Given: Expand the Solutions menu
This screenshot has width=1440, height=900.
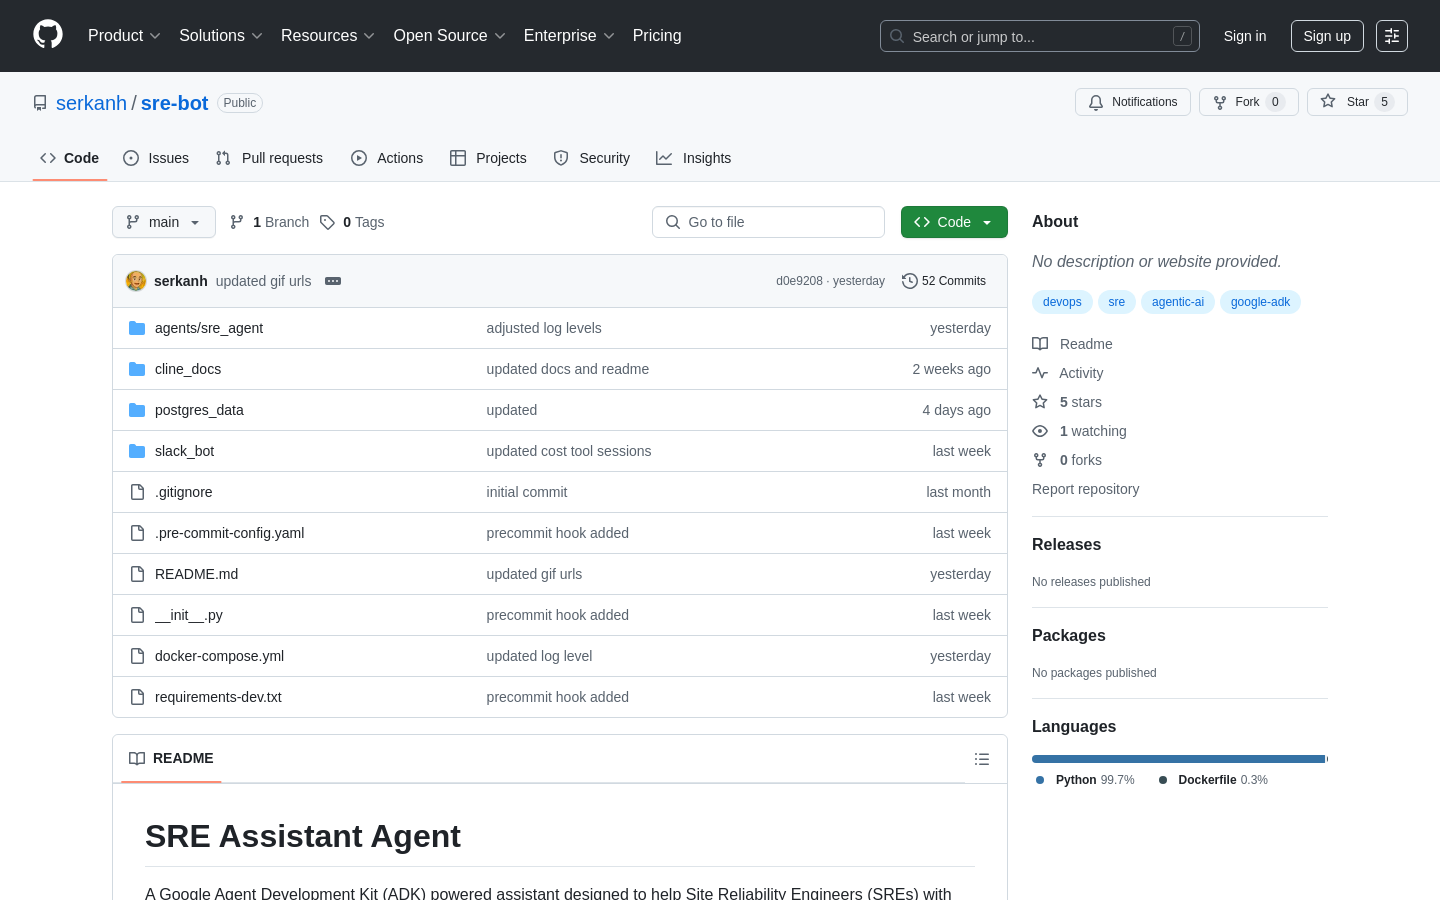Looking at the screenshot, I should point(221,36).
